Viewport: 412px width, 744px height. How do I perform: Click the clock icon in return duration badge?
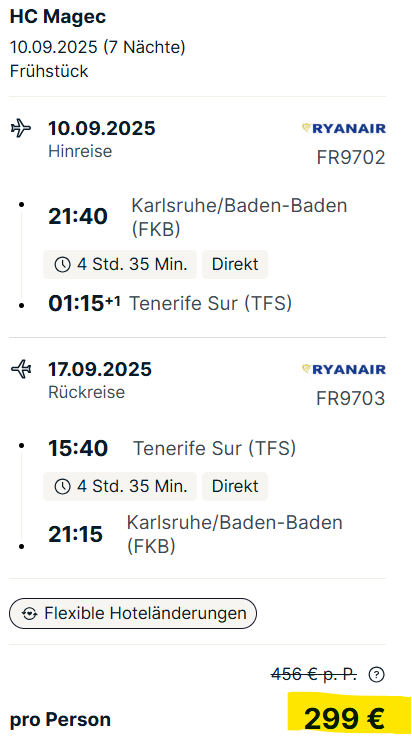[x=63, y=486]
